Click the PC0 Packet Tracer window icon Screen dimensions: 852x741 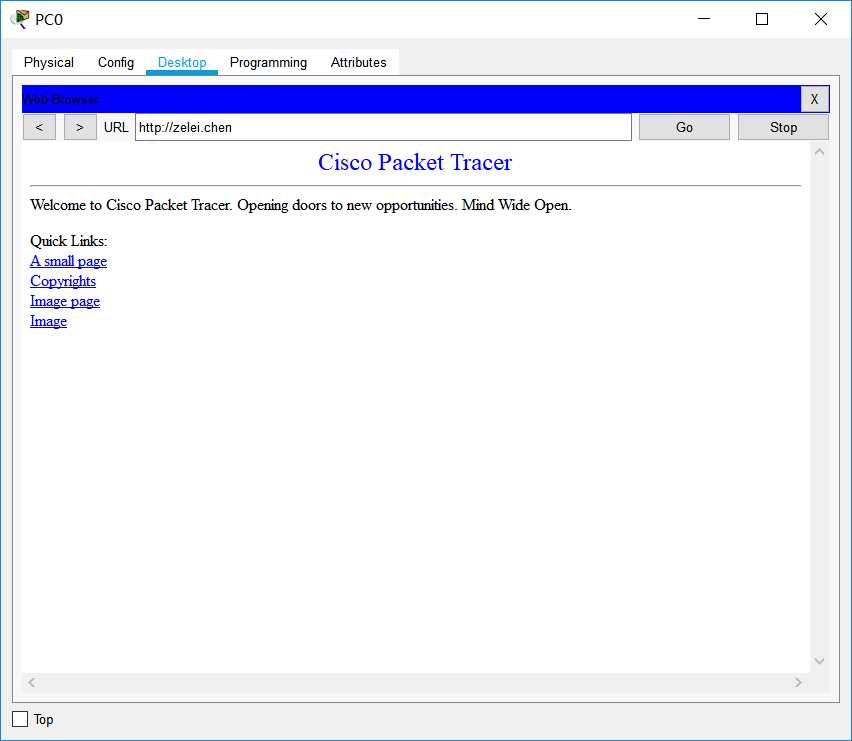click(x=20, y=19)
